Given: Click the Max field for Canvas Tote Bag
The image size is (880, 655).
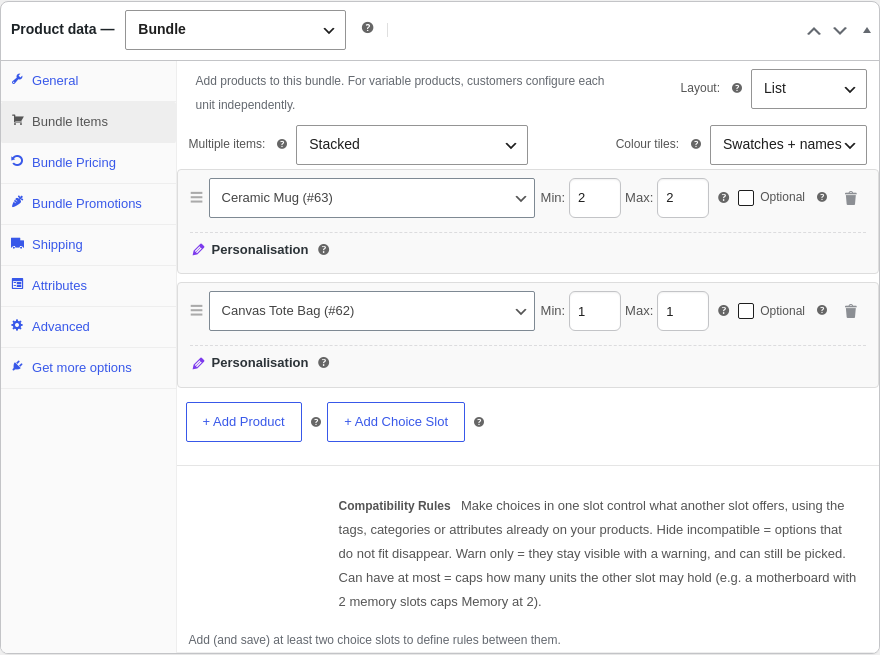Looking at the screenshot, I should click(x=682, y=311).
